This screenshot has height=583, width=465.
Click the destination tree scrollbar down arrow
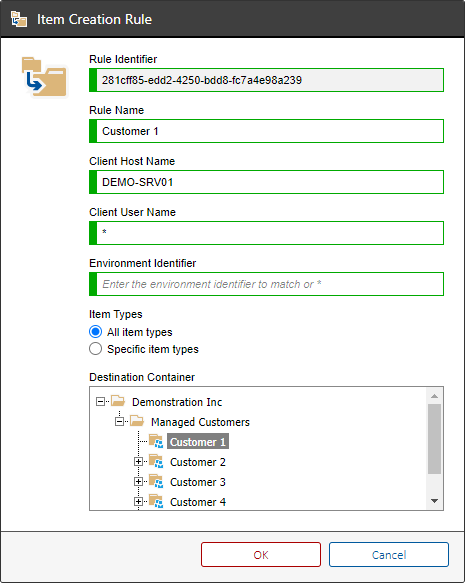pyautogui.click(x=434, y=501)
